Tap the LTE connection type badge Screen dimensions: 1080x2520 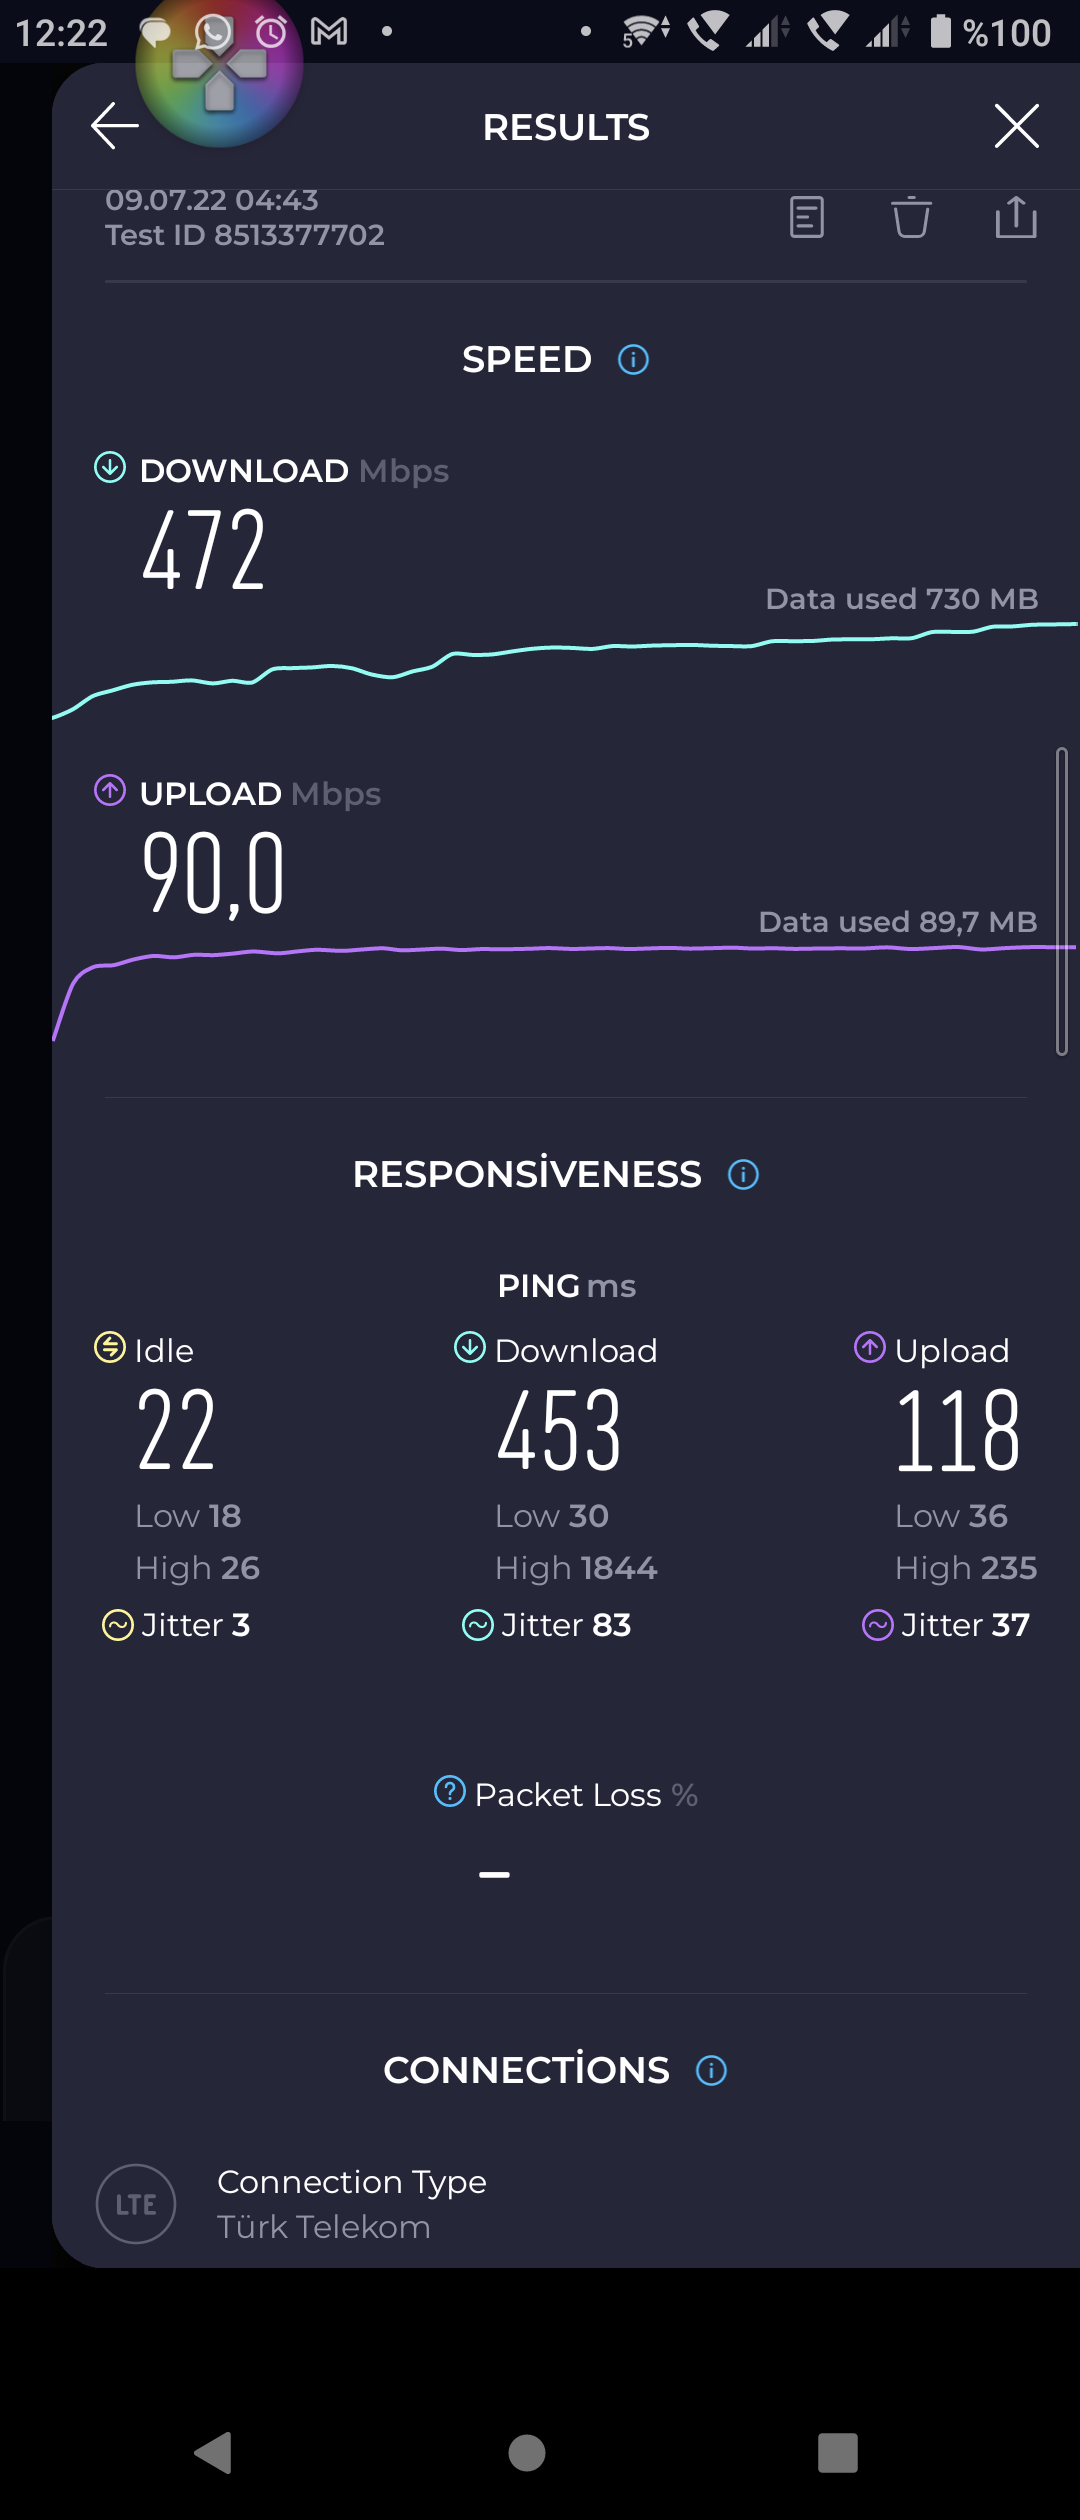(136, 2204)
